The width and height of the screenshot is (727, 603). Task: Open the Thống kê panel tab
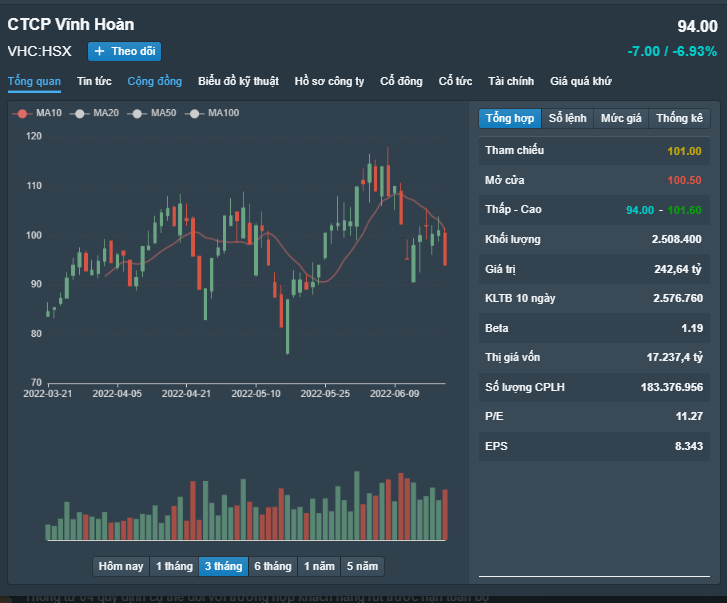tap(679, 118)
